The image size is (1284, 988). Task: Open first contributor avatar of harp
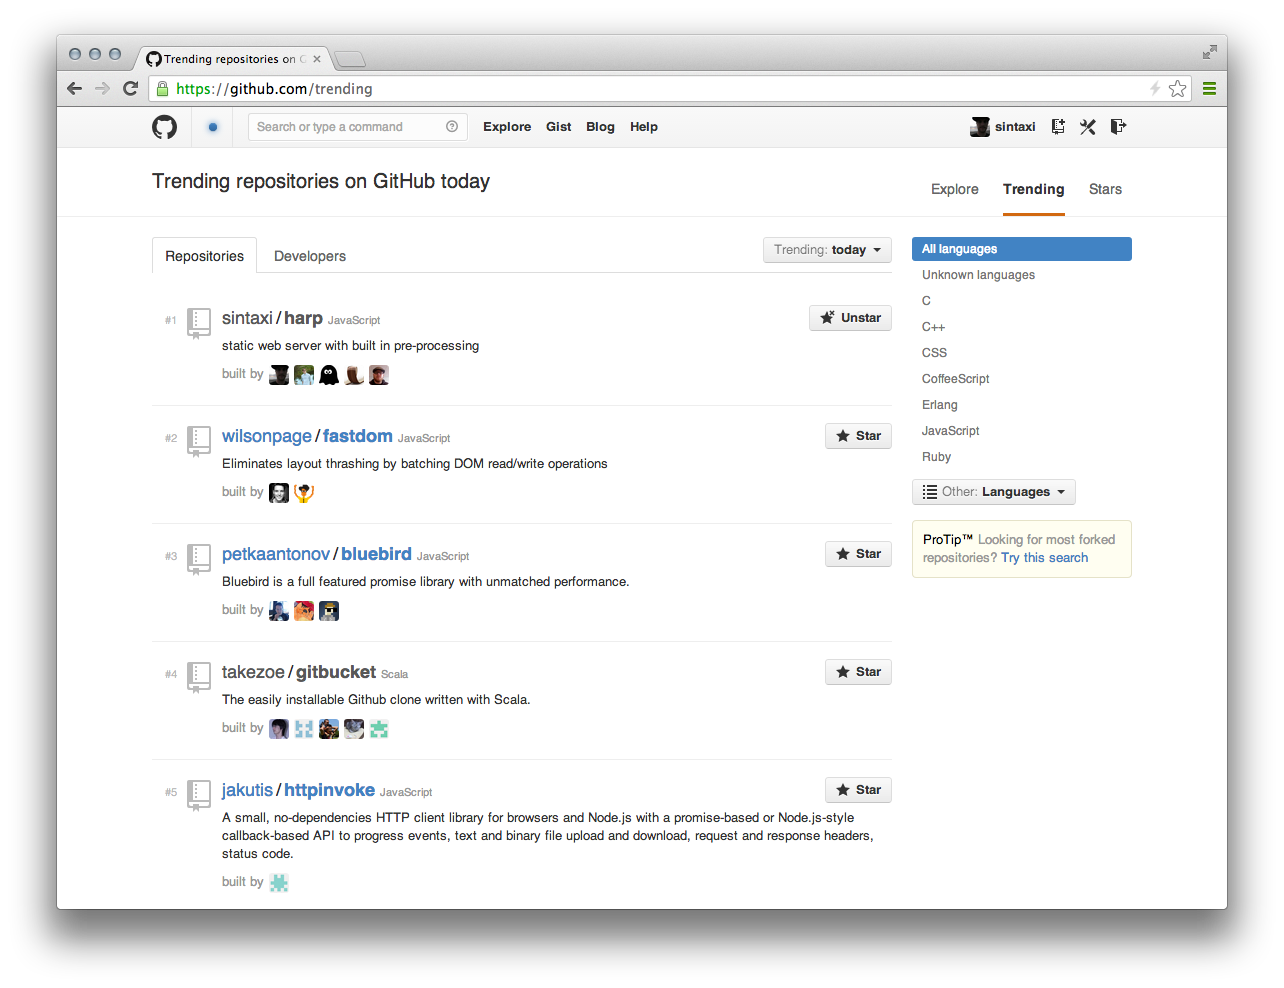point(279,375)
